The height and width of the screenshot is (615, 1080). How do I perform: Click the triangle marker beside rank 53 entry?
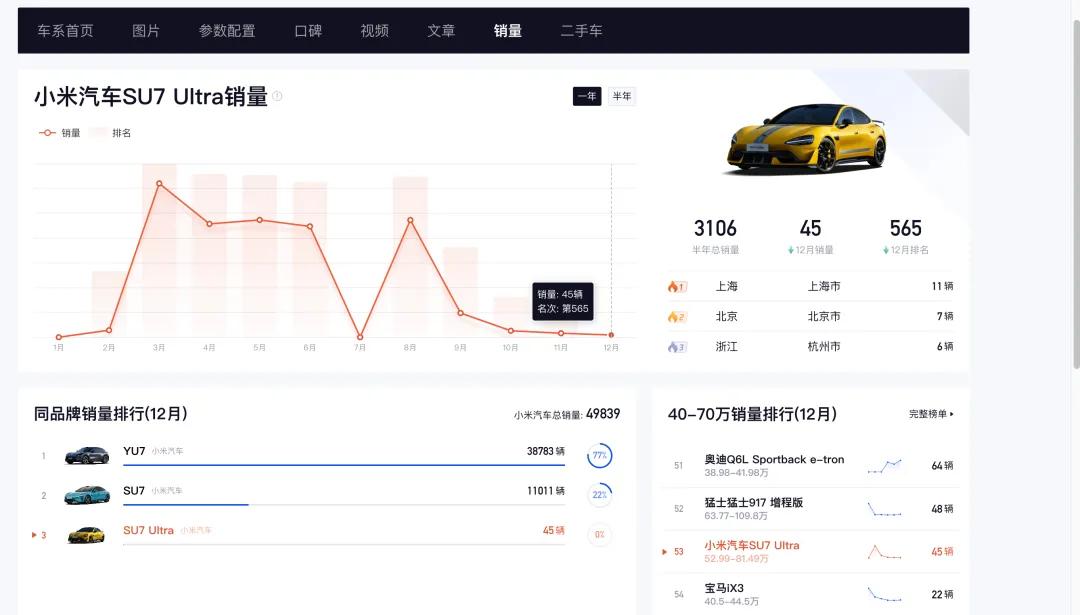pos(665,551)
